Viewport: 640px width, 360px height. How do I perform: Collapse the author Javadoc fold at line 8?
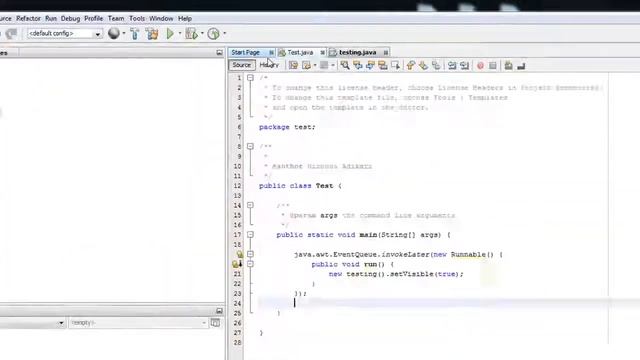250,146
